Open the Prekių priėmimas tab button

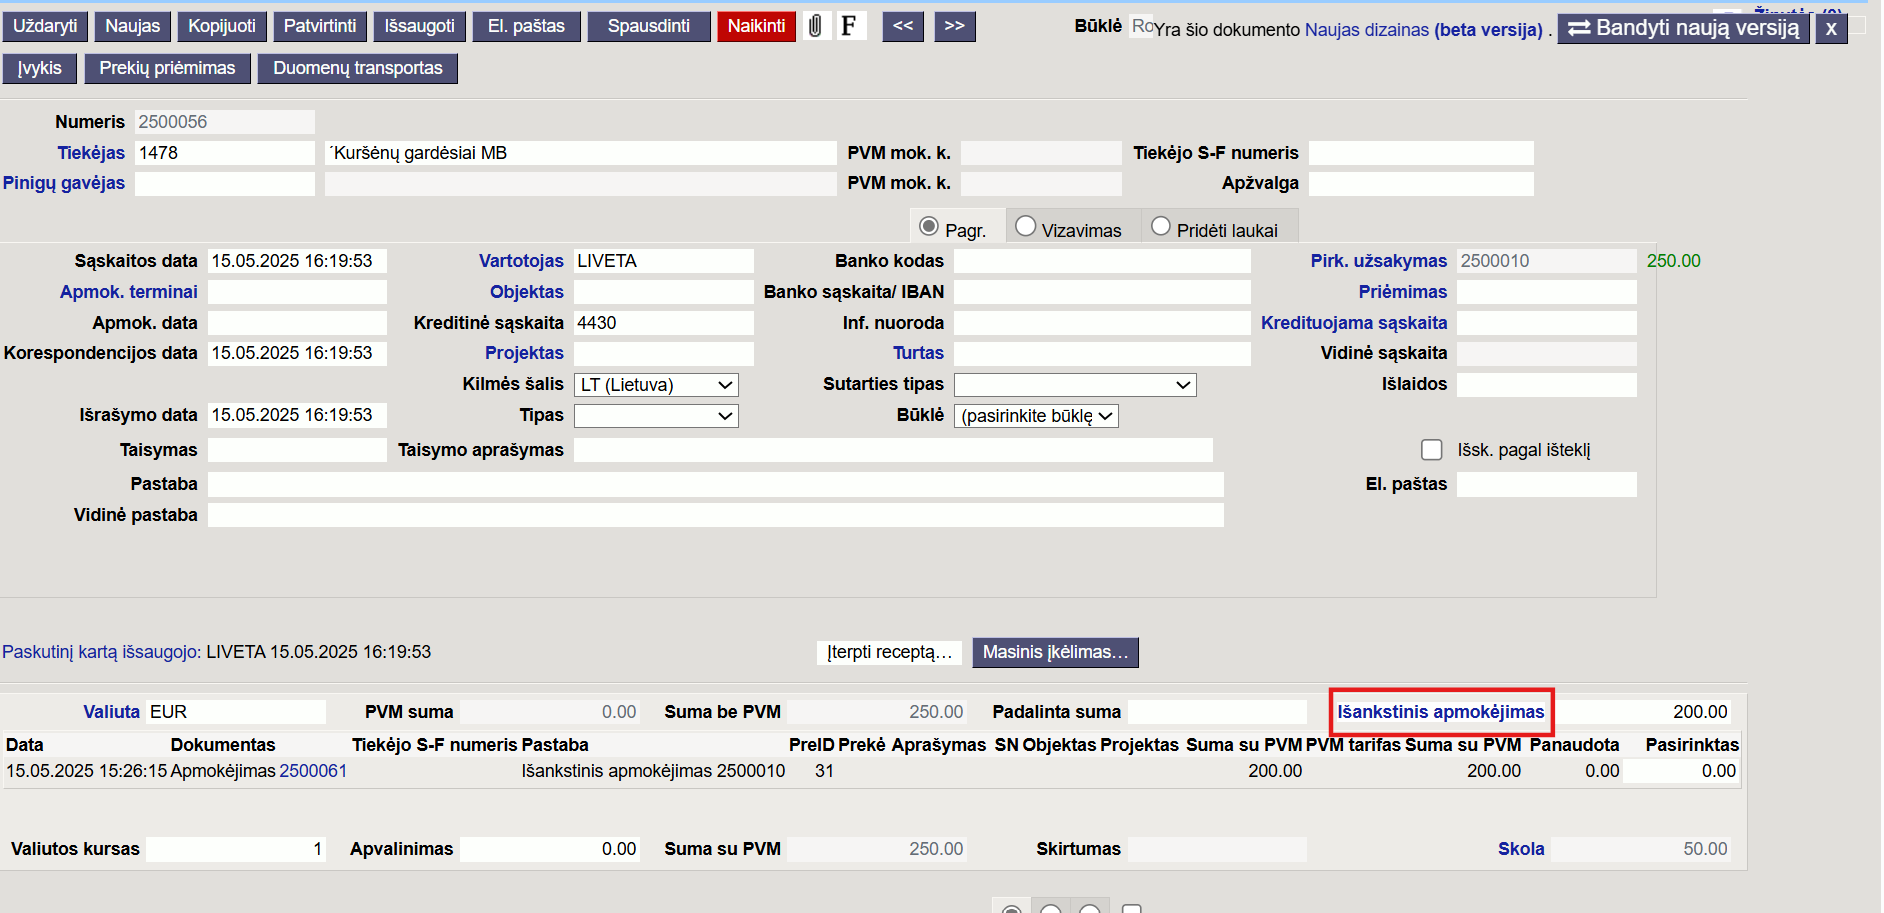tap(167, 68)
